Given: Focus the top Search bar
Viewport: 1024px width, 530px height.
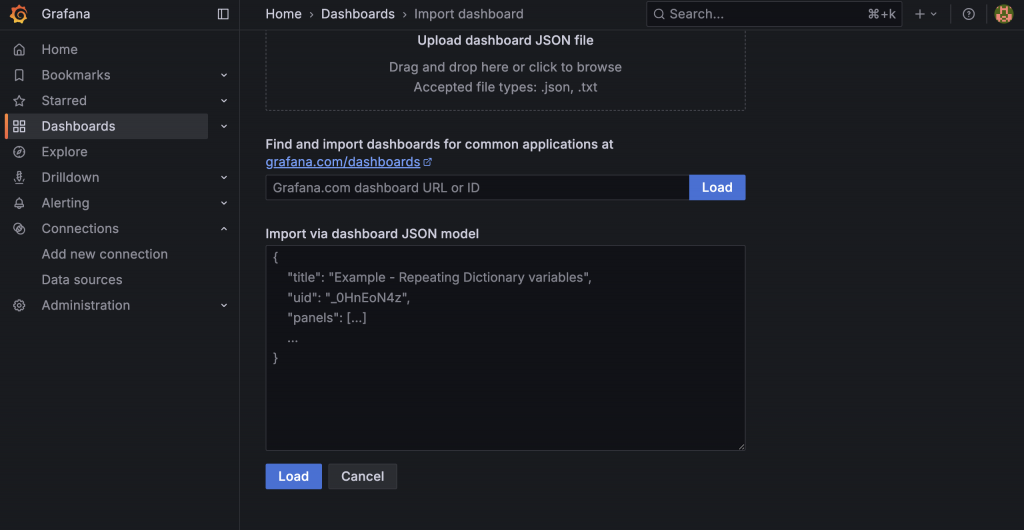Looking at the screenshot, I should point(774,14).
